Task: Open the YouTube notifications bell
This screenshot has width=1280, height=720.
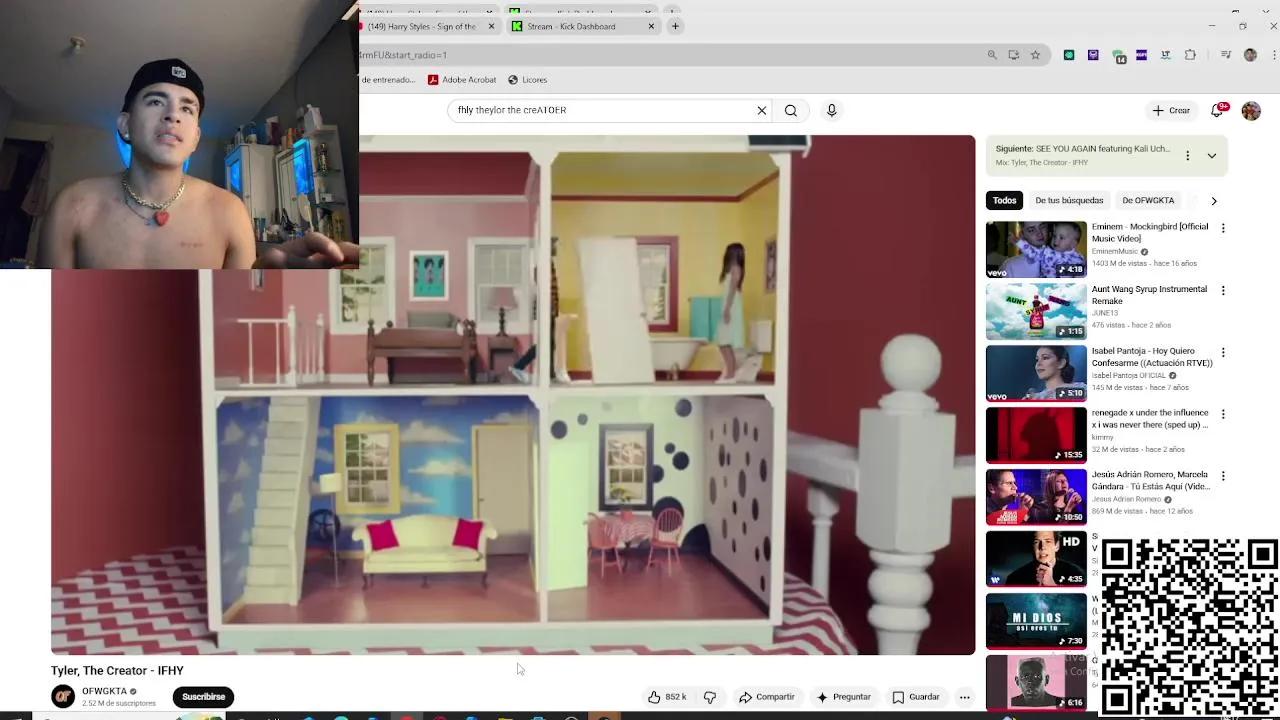Action: [1217, 111]
